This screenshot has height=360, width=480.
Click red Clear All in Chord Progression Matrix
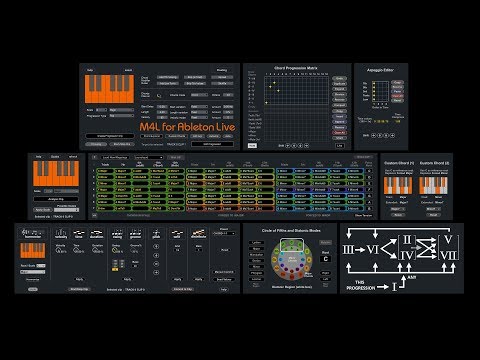(339, 133)
